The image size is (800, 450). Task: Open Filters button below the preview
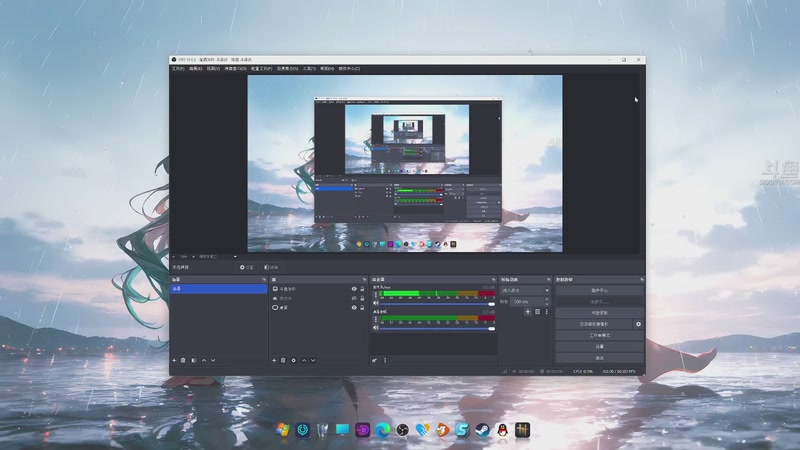pos(271,267)
